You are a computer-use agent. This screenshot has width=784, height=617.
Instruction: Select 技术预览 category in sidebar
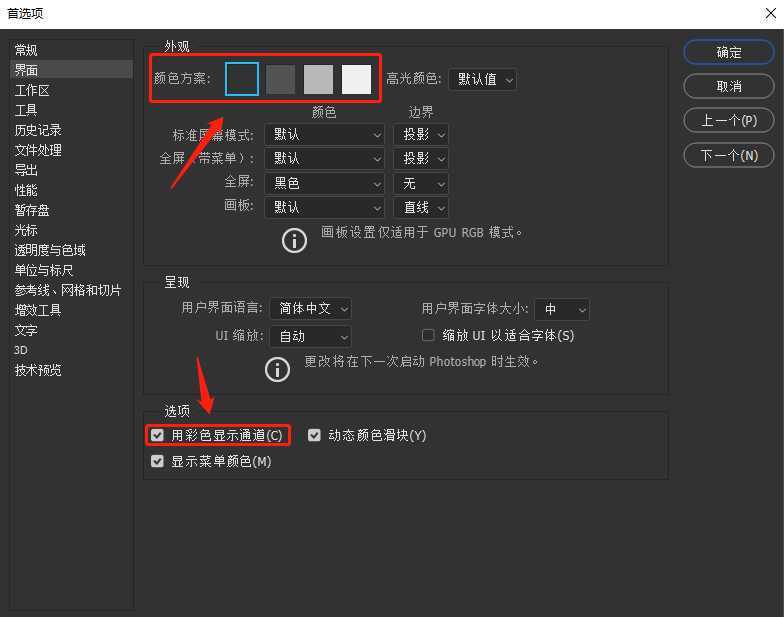click(x=71, y=370)
